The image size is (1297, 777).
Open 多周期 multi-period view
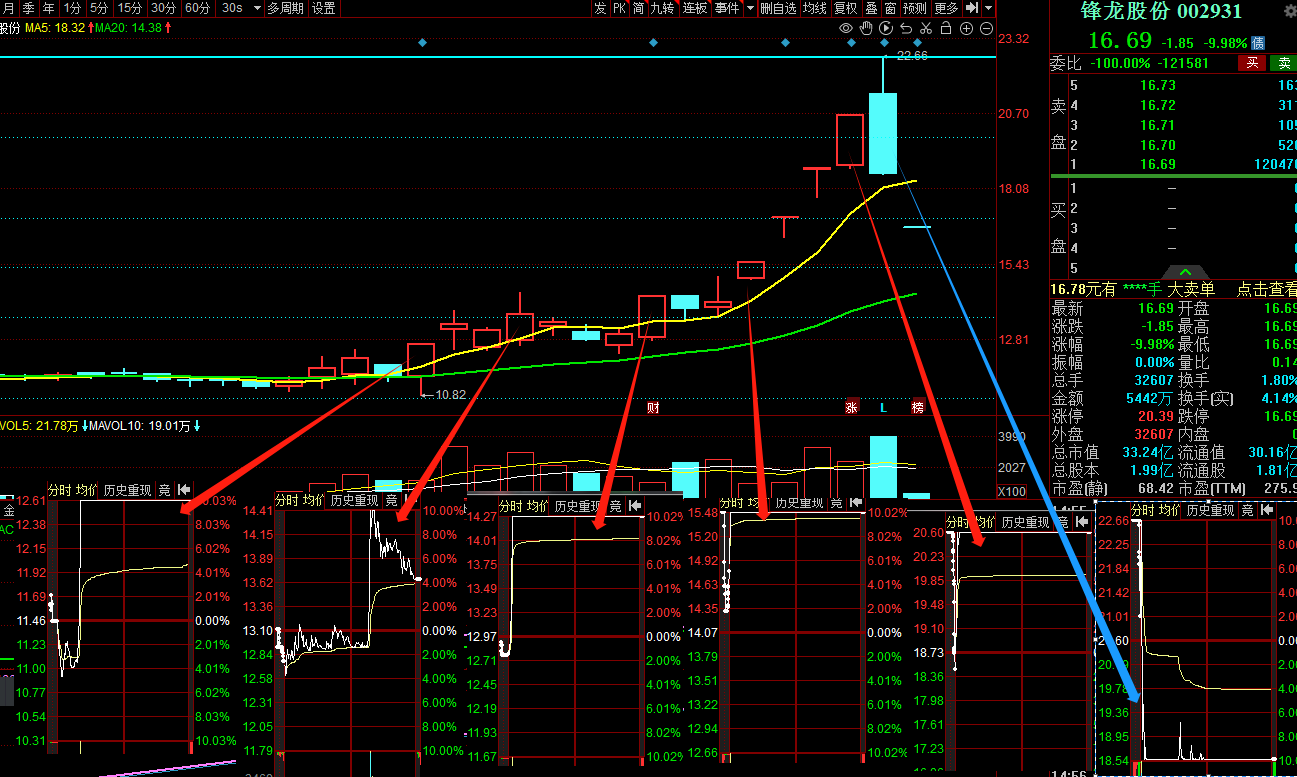tap(285, 8)
